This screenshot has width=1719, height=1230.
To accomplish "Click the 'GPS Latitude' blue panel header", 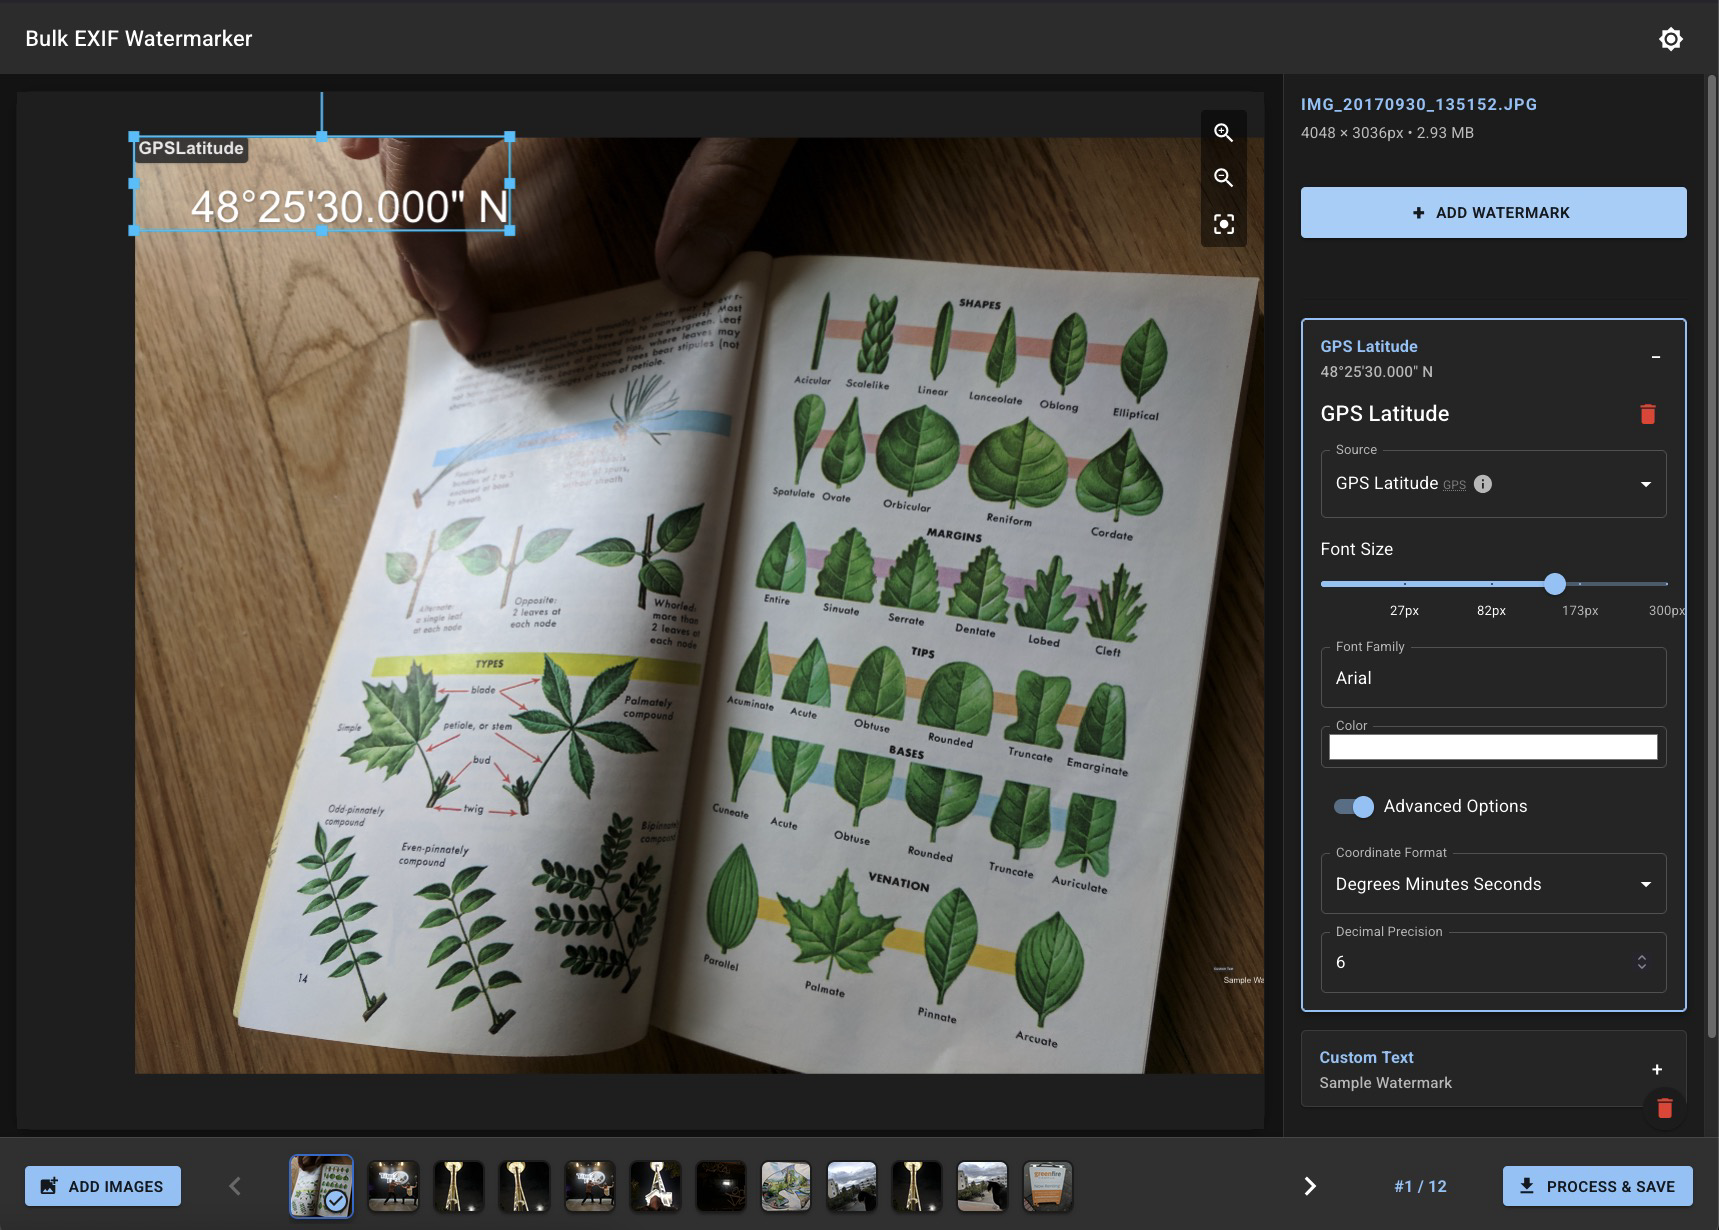I will coord(1368,346).
